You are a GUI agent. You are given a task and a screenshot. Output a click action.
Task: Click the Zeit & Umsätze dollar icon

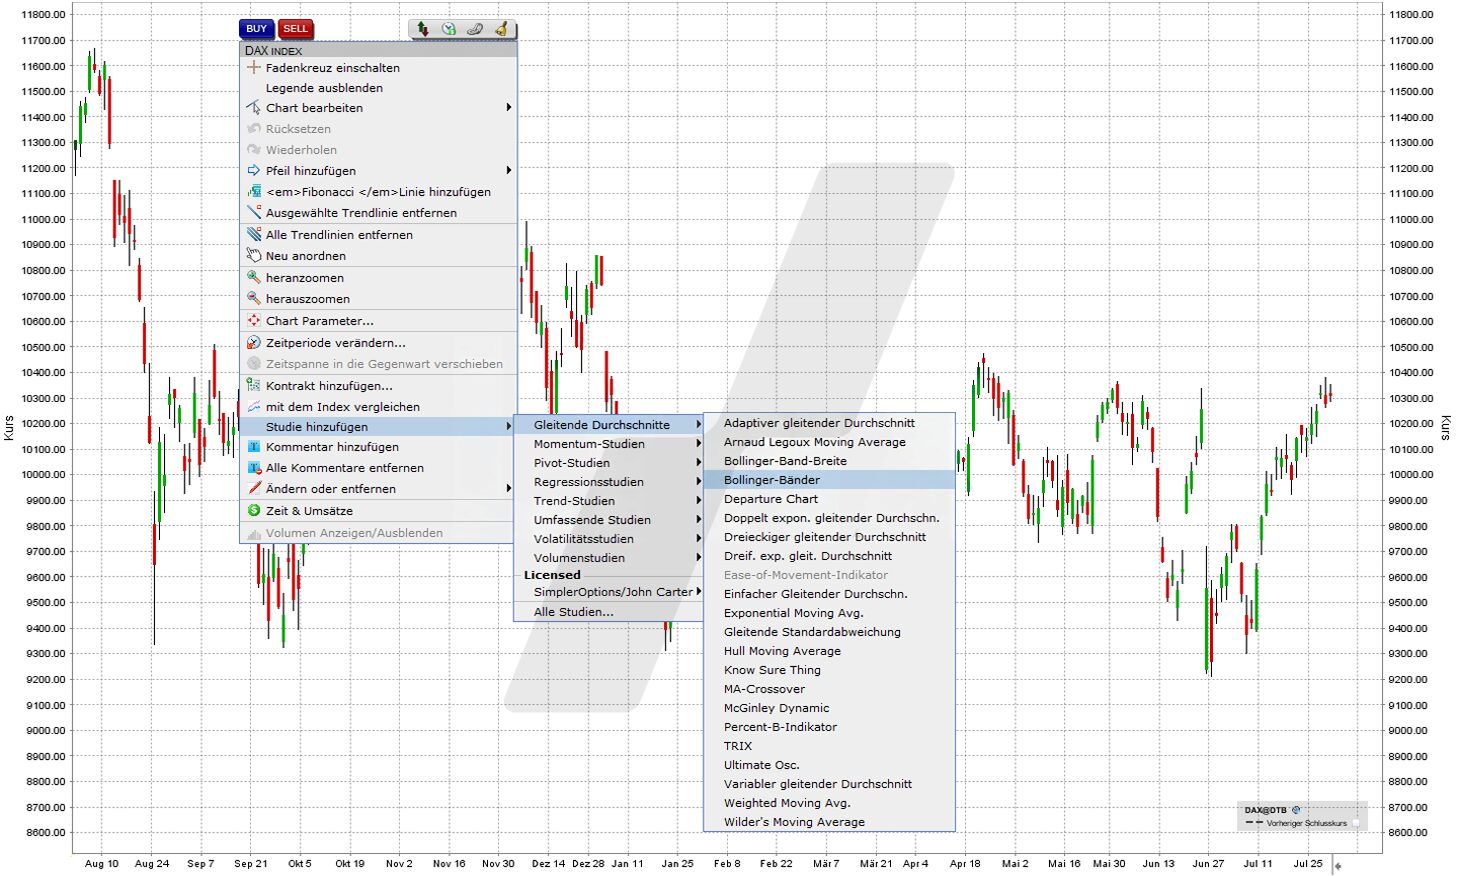(252, 510)
